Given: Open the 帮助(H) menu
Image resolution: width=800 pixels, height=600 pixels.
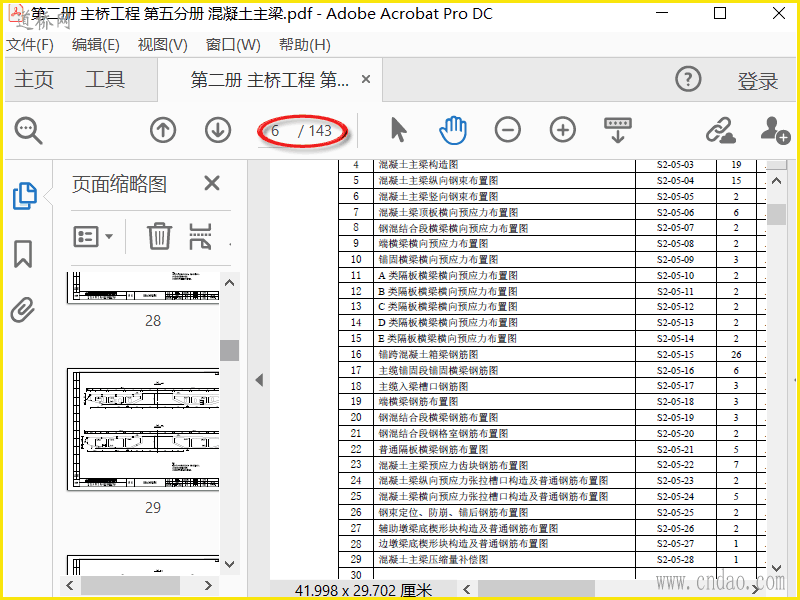Looking at the screenshot, I should coord(305,45).
